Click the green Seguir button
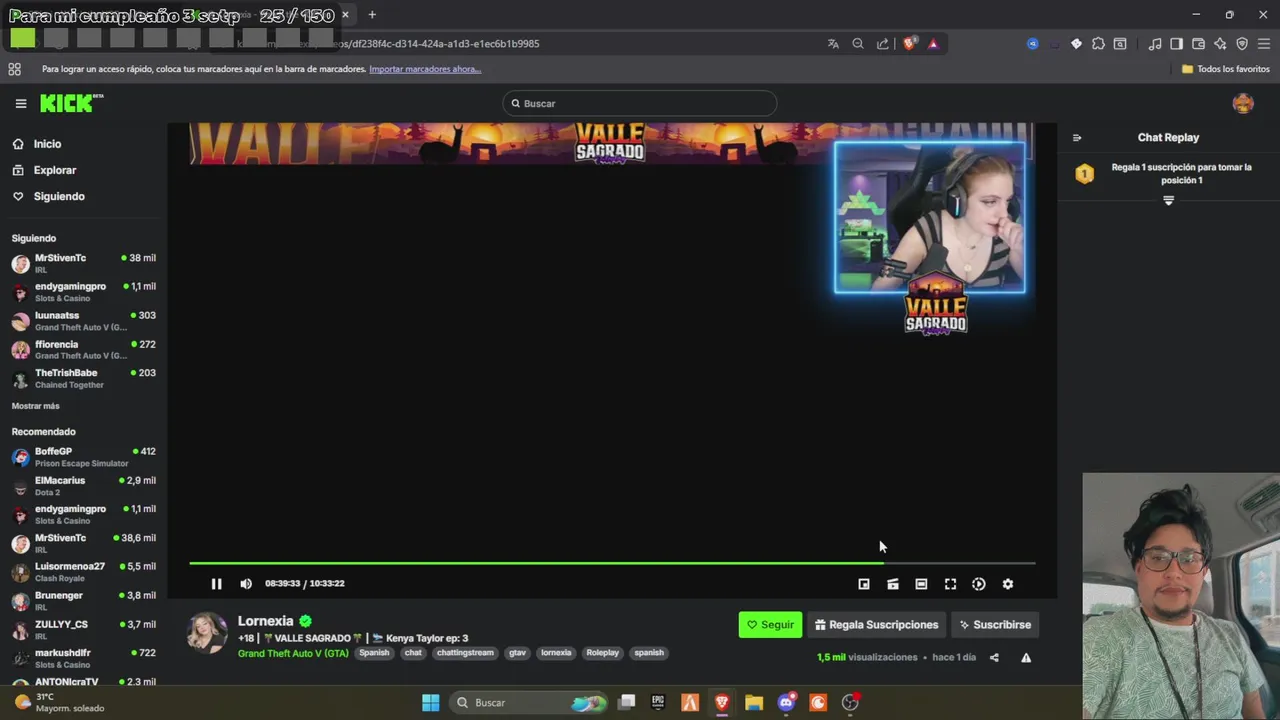 [x=770, y=625]
